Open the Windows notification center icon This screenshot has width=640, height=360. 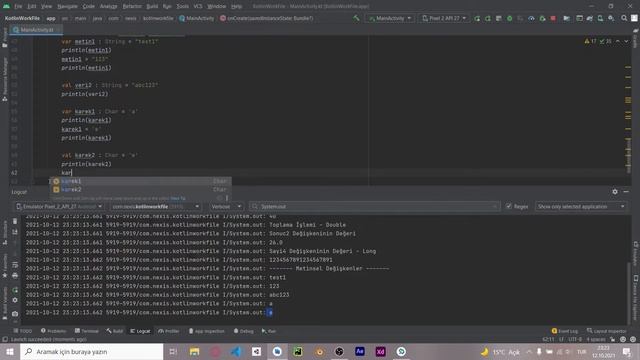tap(627, 351)
